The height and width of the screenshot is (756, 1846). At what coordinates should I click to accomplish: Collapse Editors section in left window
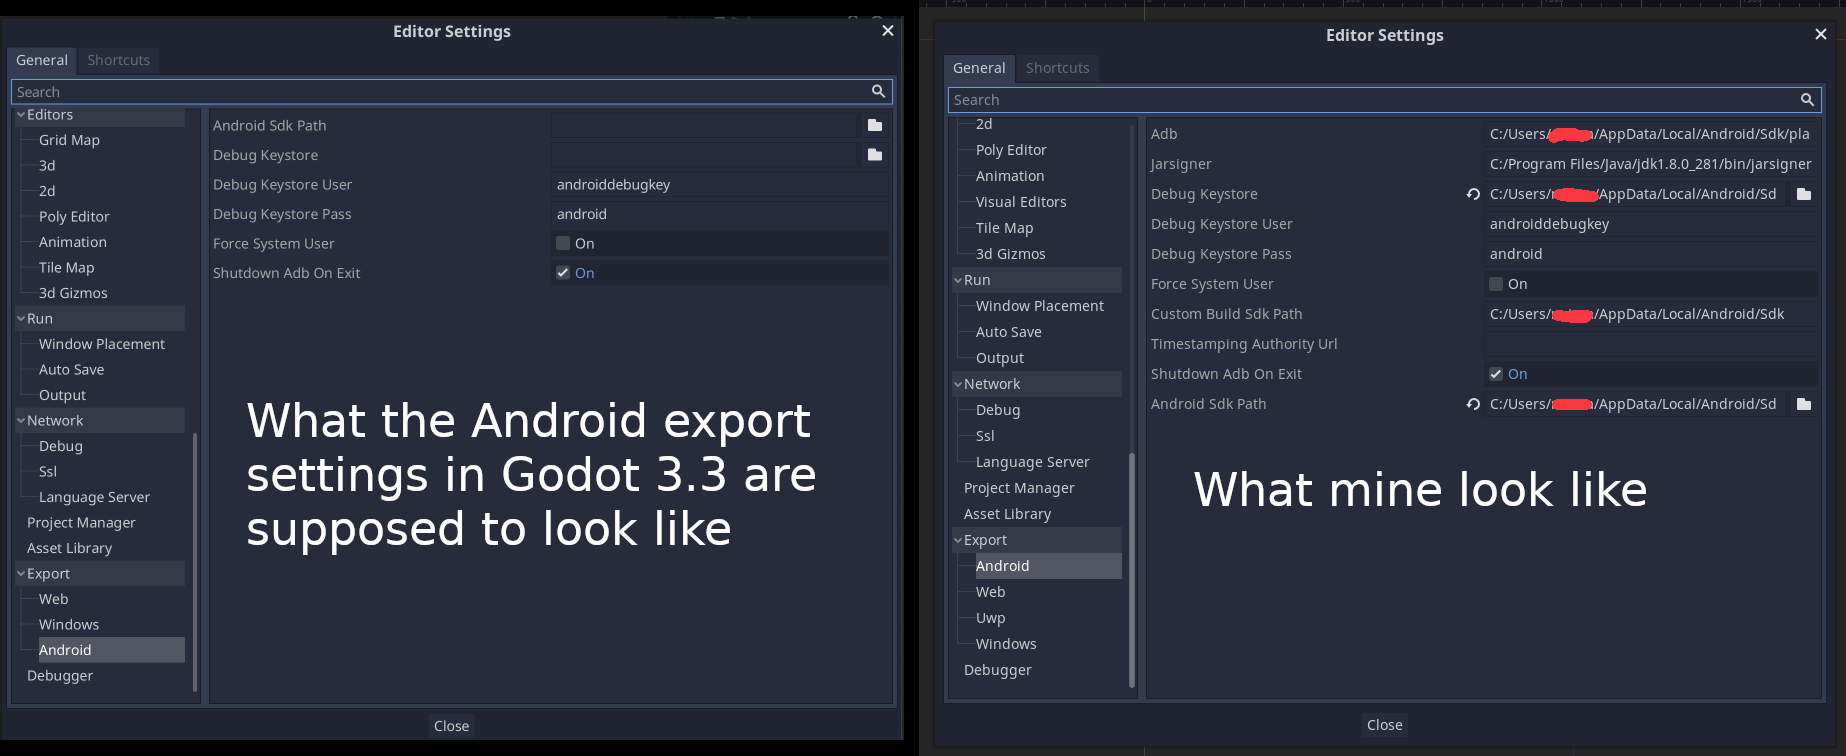pos(21,115)
